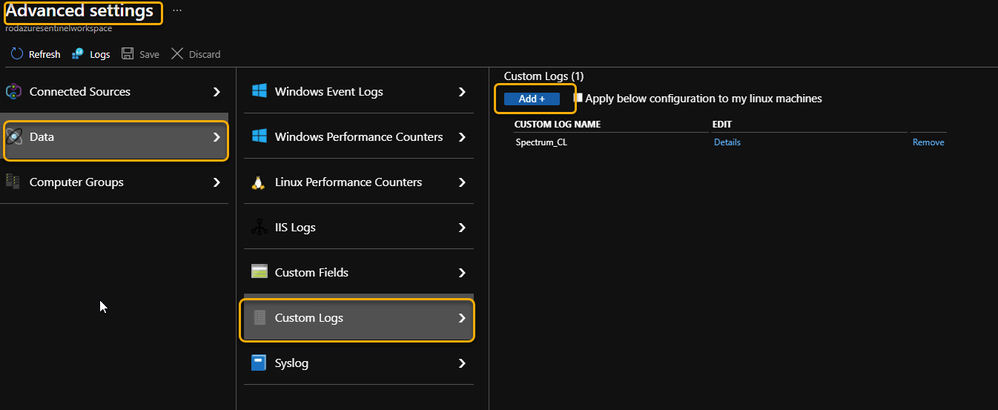The width and height of the screenshot is (998, 410).
Task: Expand Windows Event Logs chevron
Action: point(462,92)
